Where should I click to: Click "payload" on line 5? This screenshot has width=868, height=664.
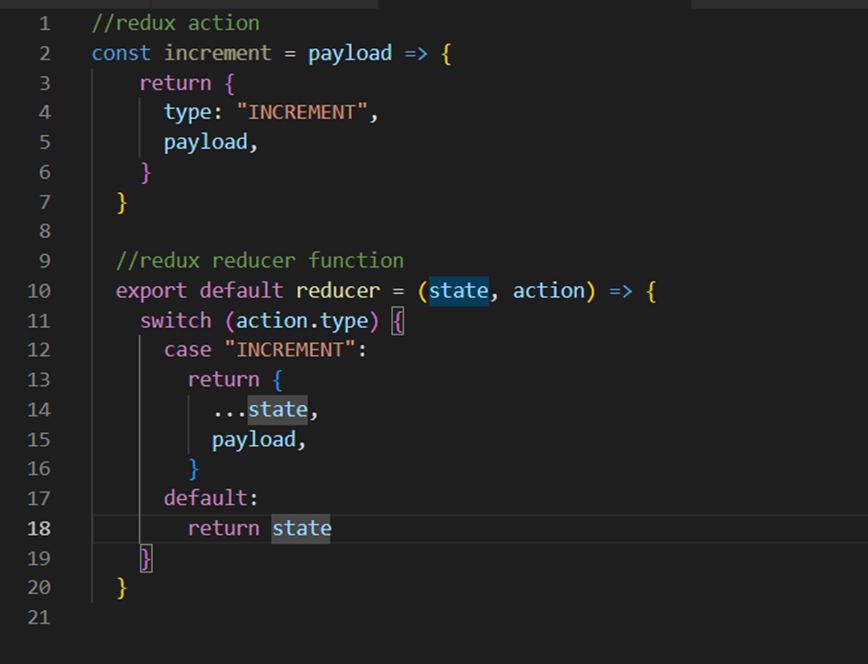(206, 142)
